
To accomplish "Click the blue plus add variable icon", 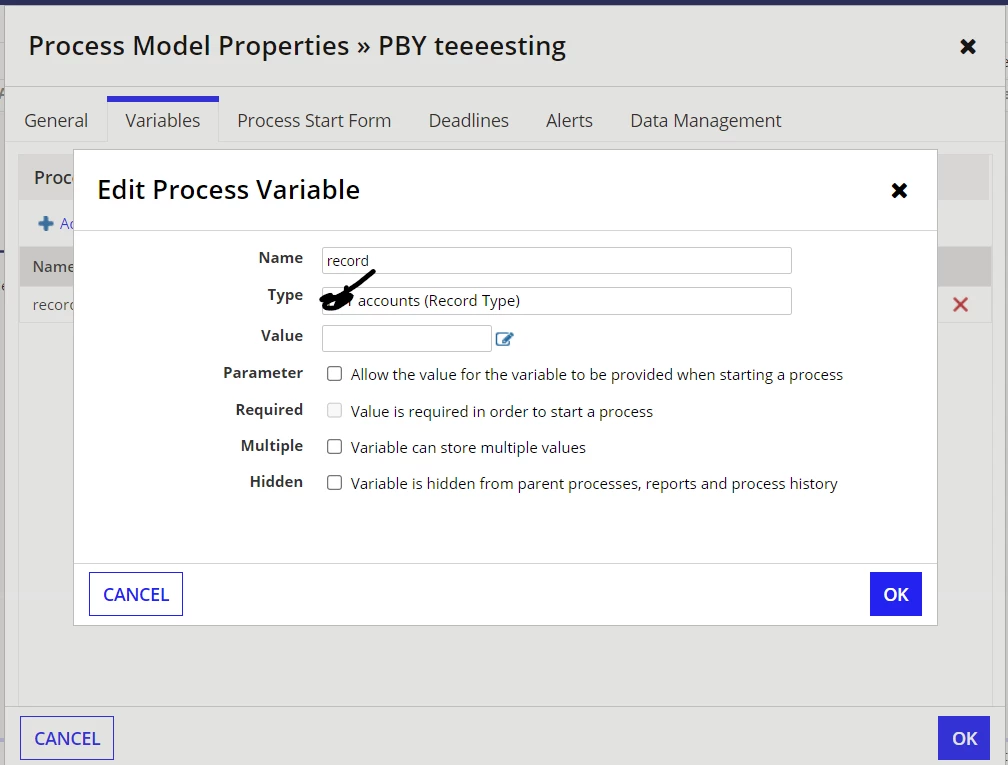I will (46, 223).
